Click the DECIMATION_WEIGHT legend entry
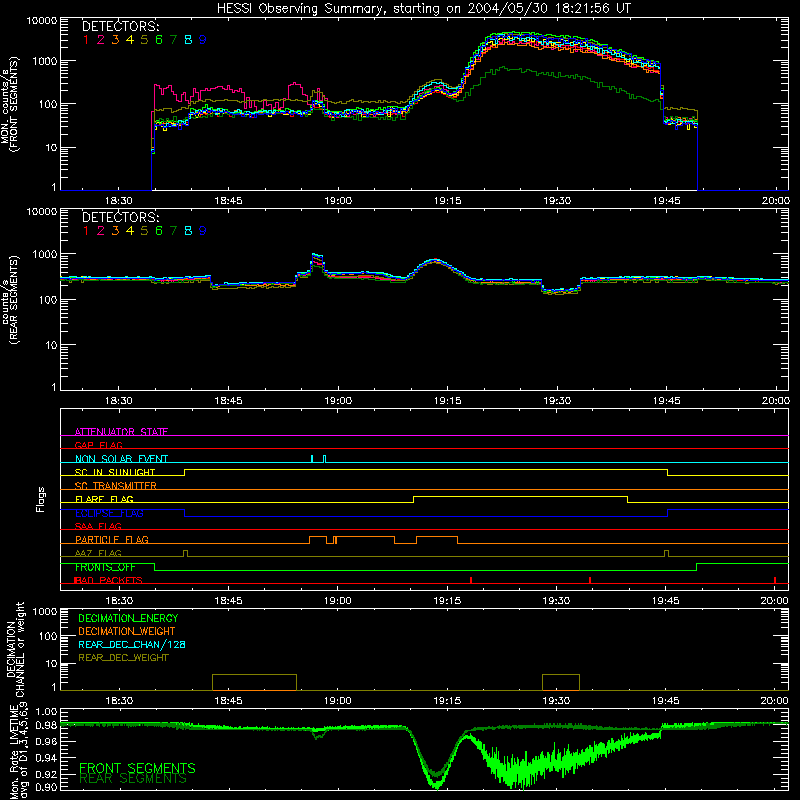The height and width of the screenshot is (800, 800). 127,631
